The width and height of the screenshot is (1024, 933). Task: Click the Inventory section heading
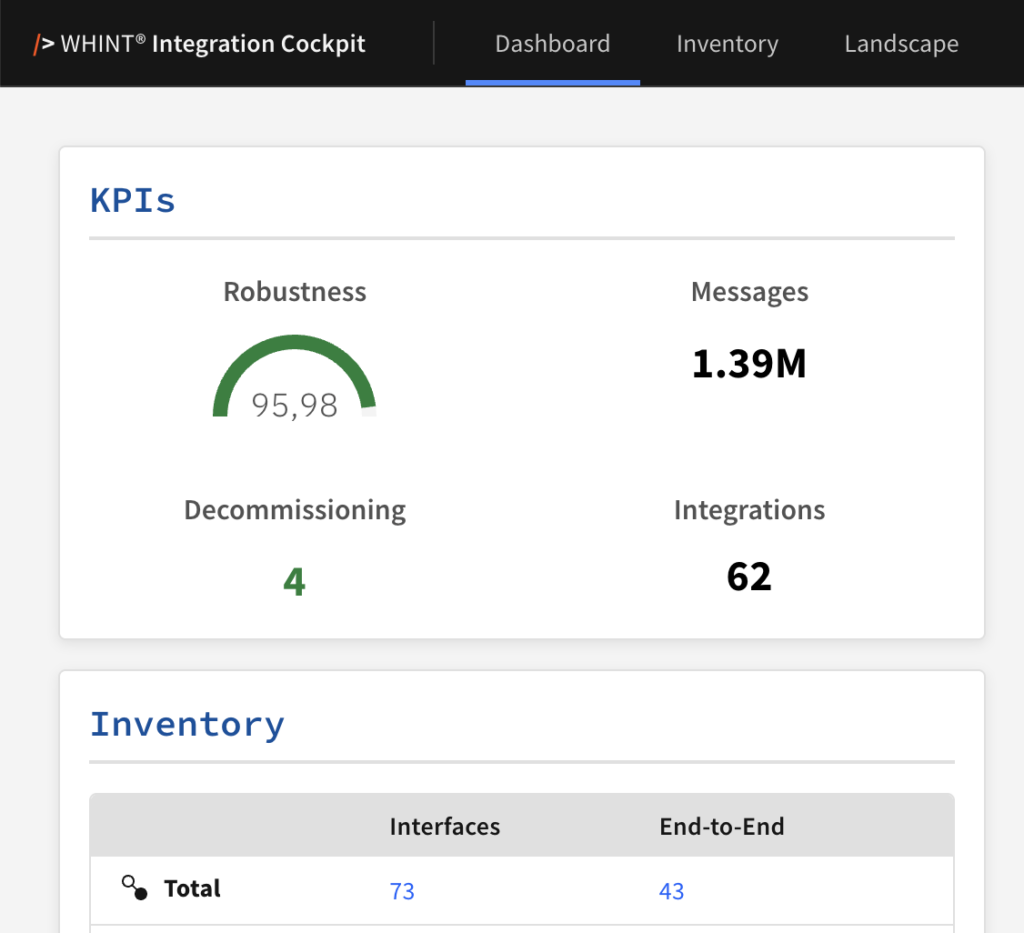(187, 723)
